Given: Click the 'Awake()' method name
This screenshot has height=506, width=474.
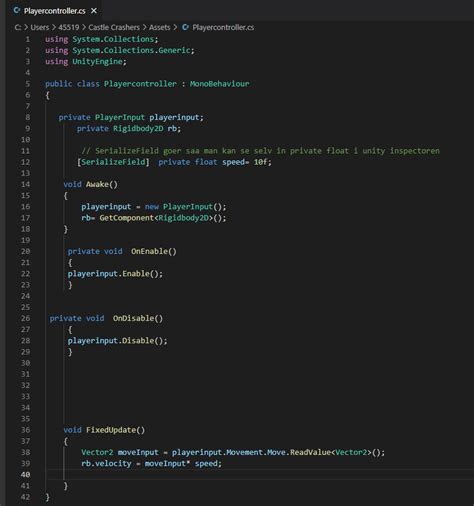Looking at the screenshot, I should click(102, 184).
